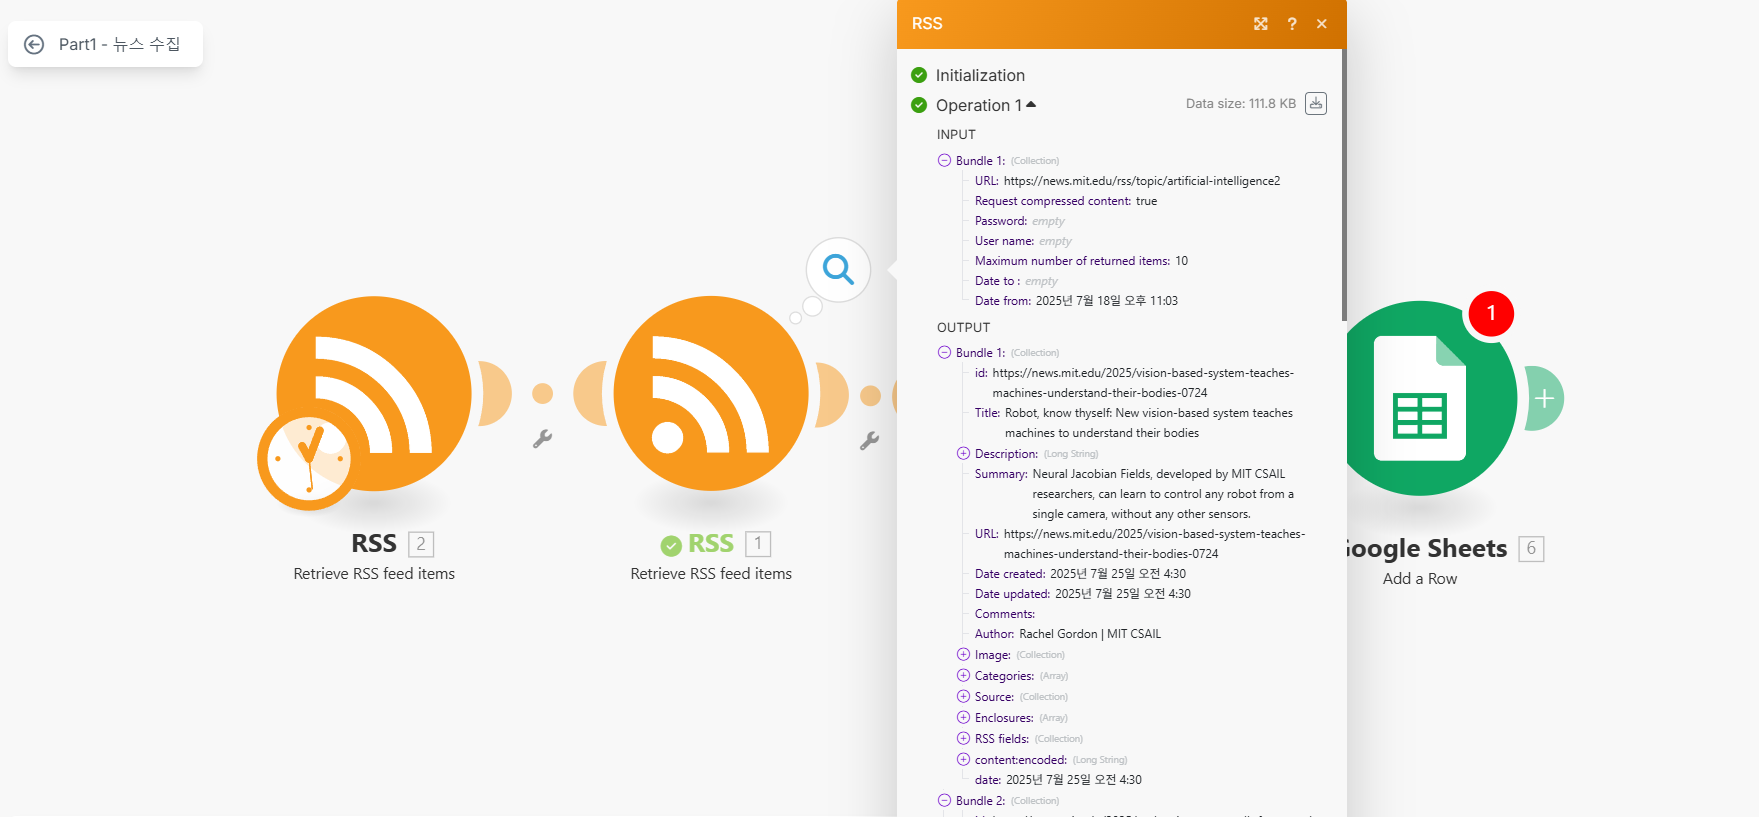Click the wrench after second RSS module
Image resolution: width=1759 pixels, height=817 pixels.
pyautogui.click(x=869, y=440)
